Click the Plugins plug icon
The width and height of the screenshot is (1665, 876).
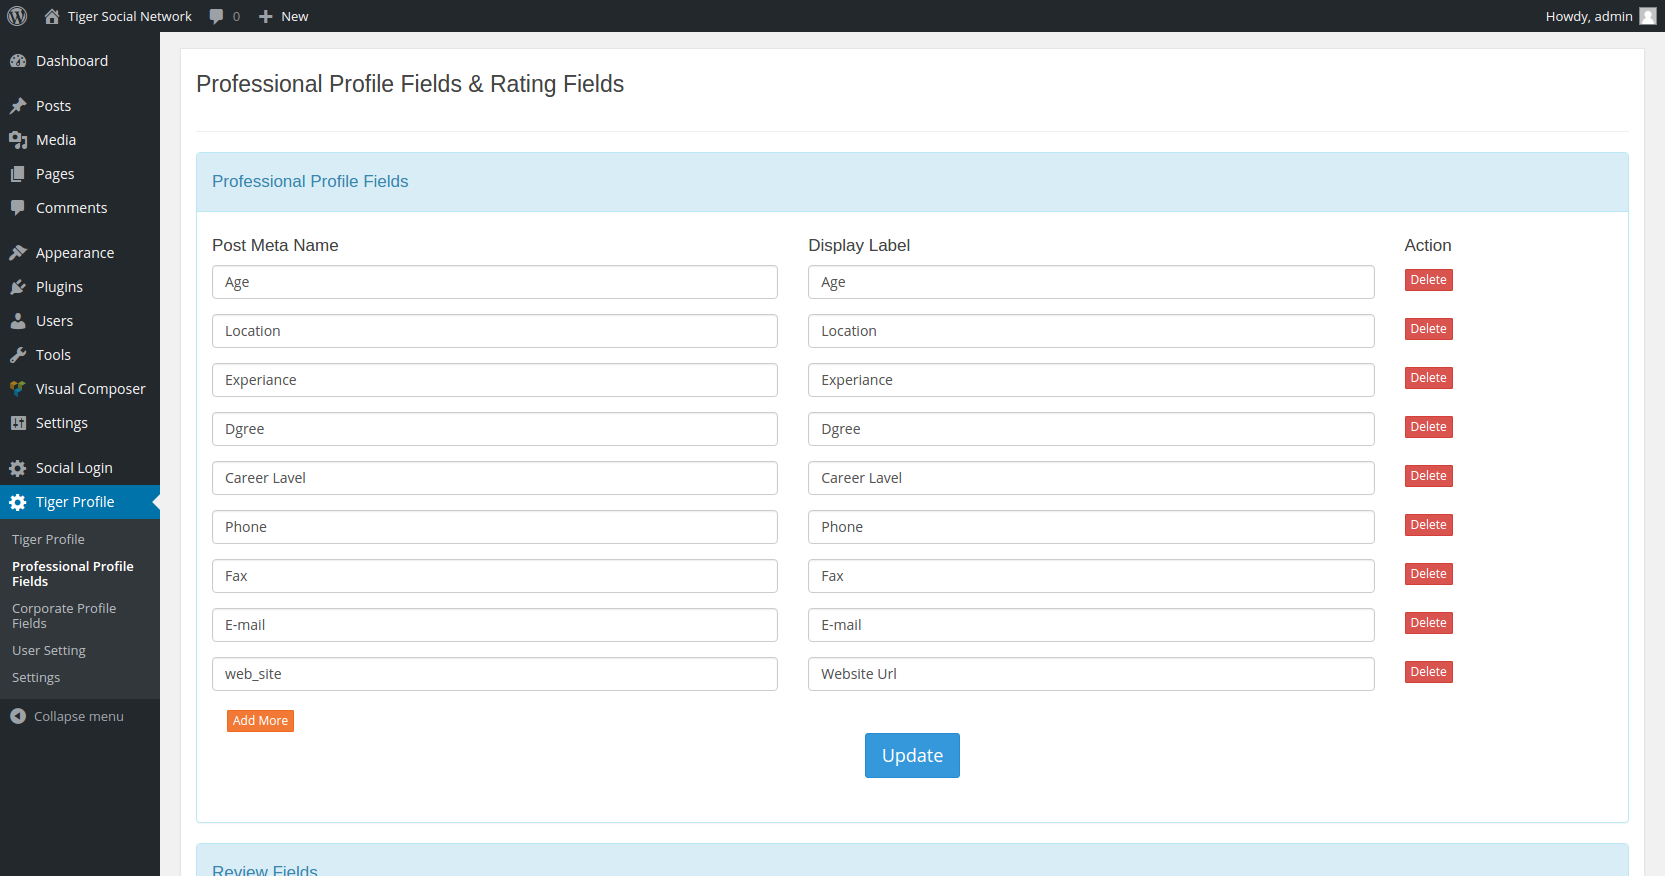pyautogui.click(x=18, y=287)
